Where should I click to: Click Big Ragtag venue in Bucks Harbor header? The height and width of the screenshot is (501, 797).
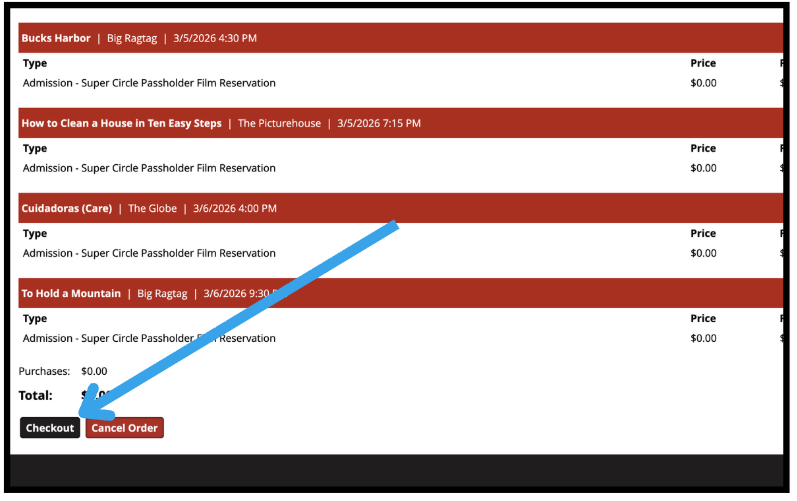pyautogui.click(x=132, y=38)
